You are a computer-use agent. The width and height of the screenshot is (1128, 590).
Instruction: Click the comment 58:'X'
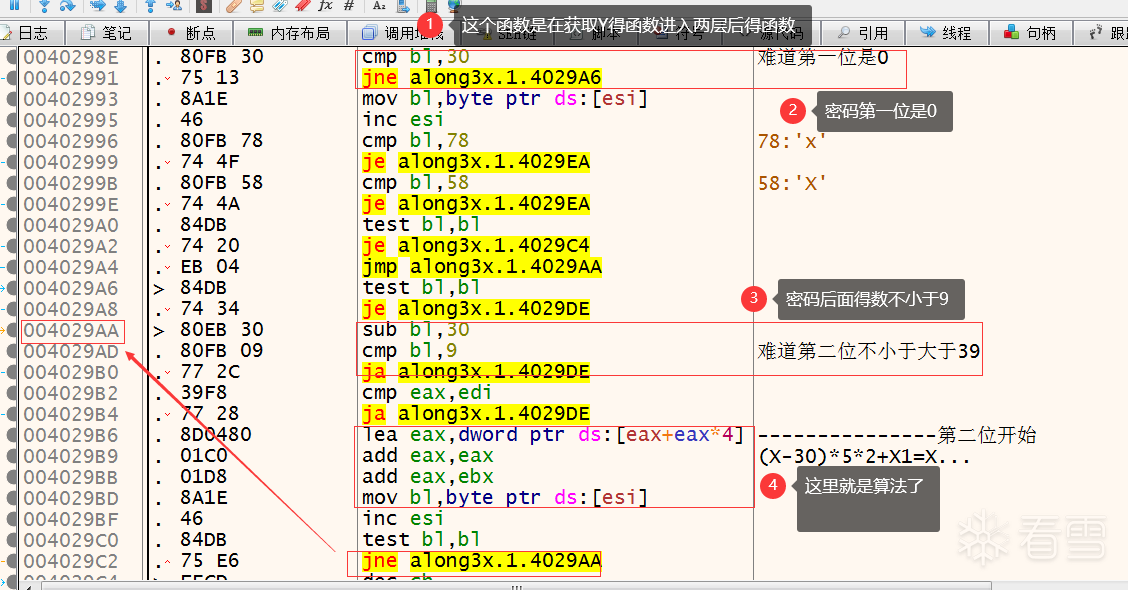tap(792, 183)
